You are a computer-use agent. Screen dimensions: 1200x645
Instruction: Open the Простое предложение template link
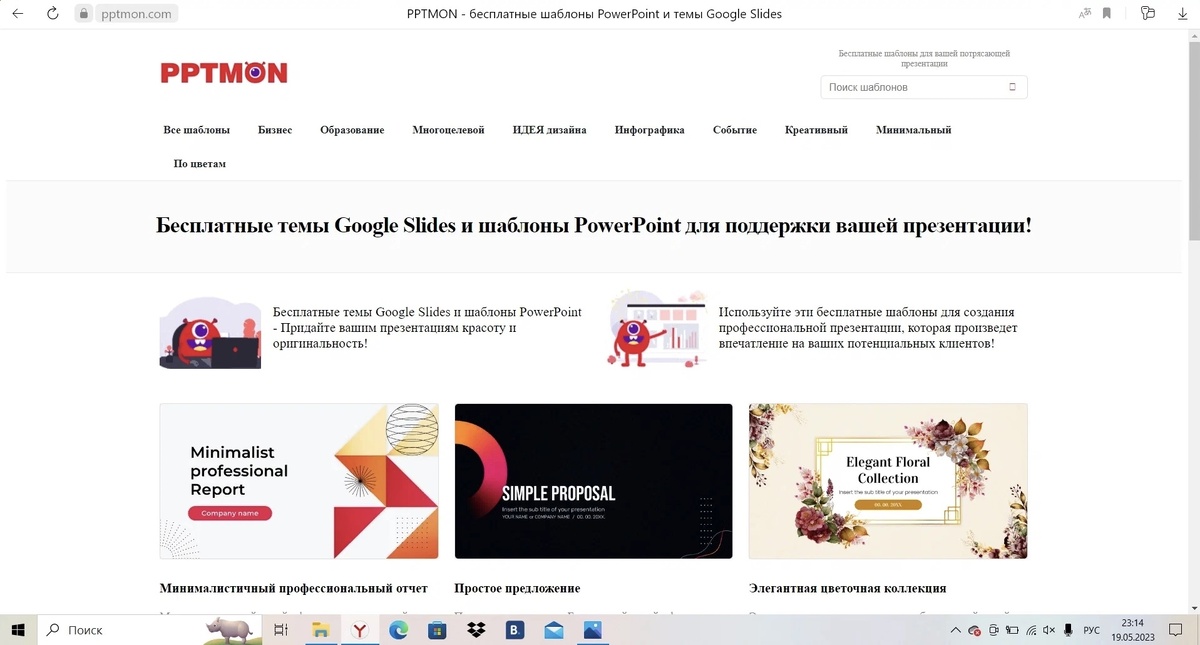(x=517, y=588)
